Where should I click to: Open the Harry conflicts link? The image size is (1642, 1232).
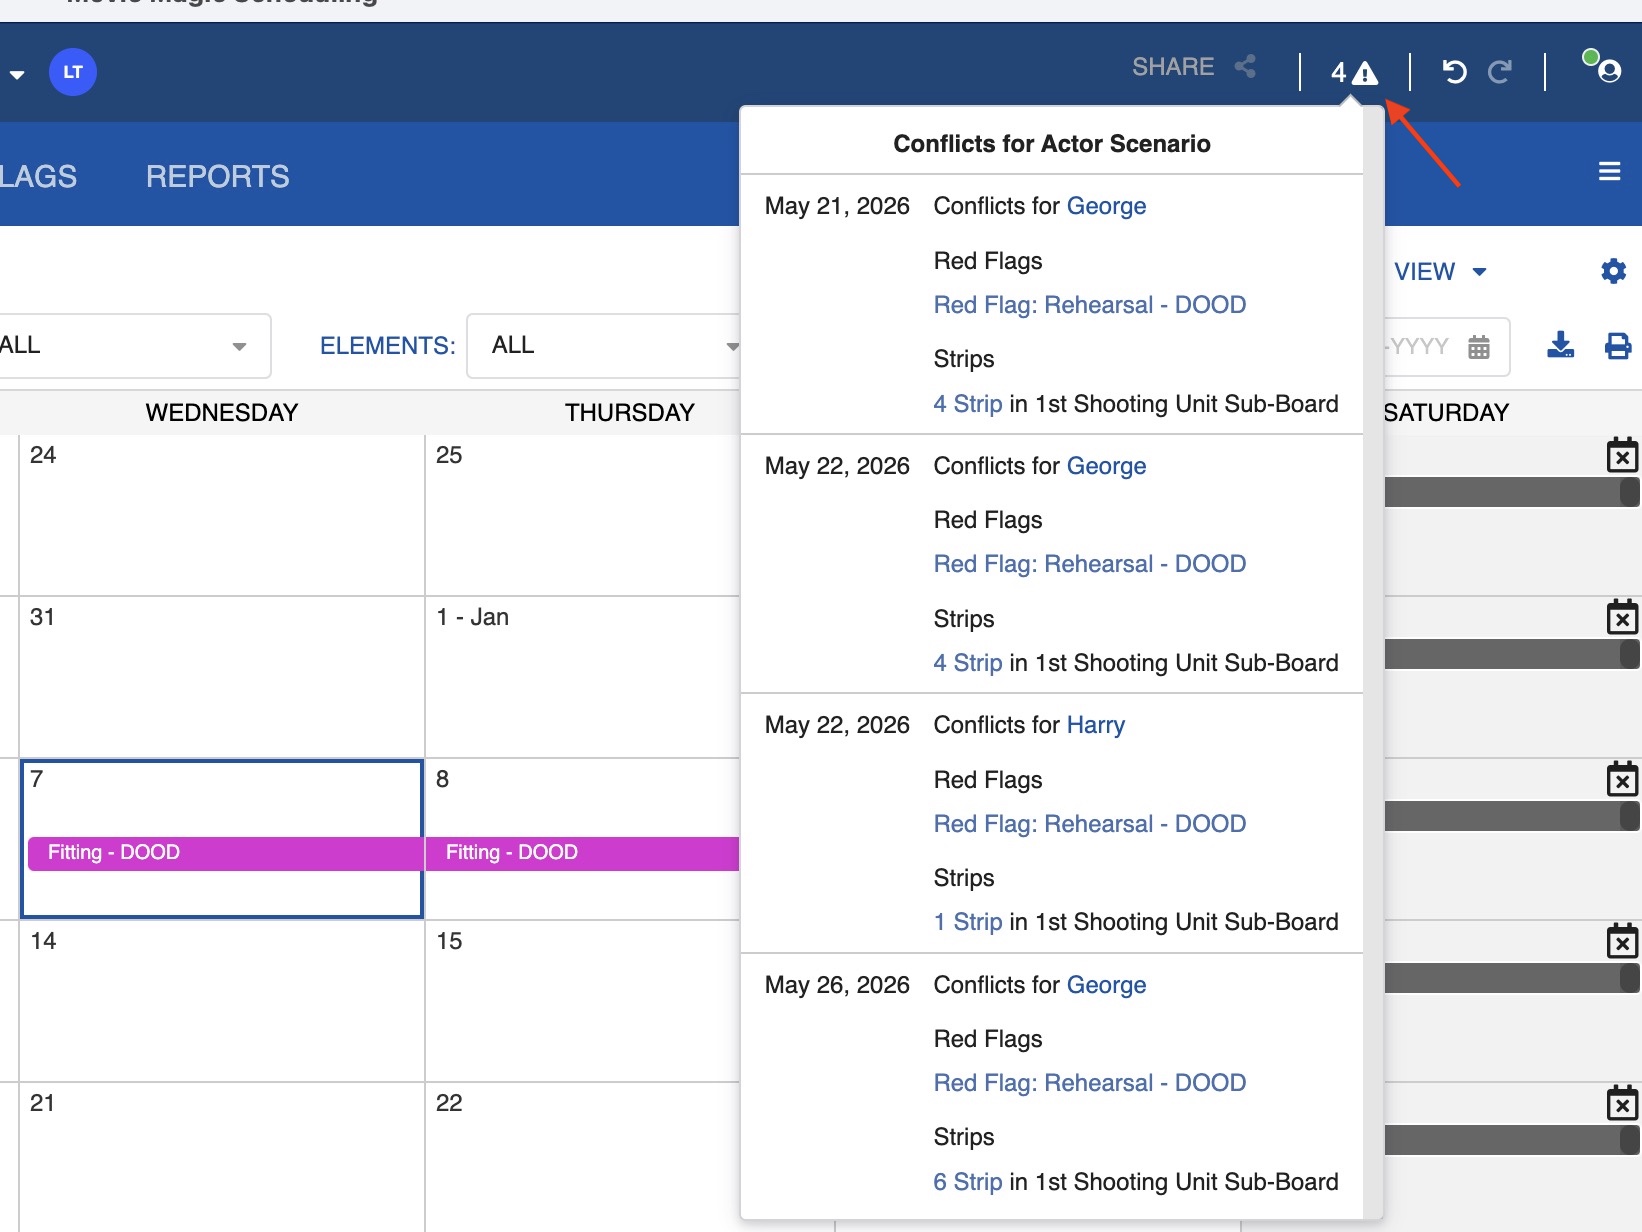1095,725
